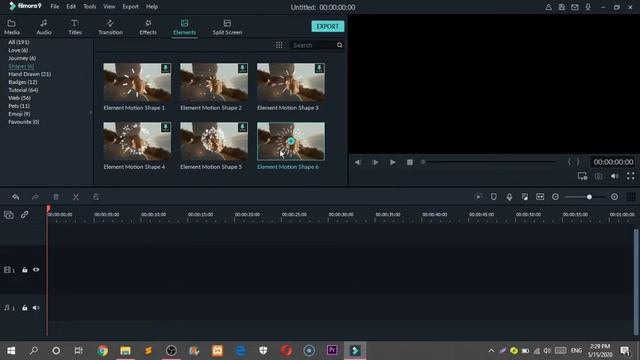640x360 pixels.
Task: Select the Tutorial (64) category
Action: pos(23,90)
